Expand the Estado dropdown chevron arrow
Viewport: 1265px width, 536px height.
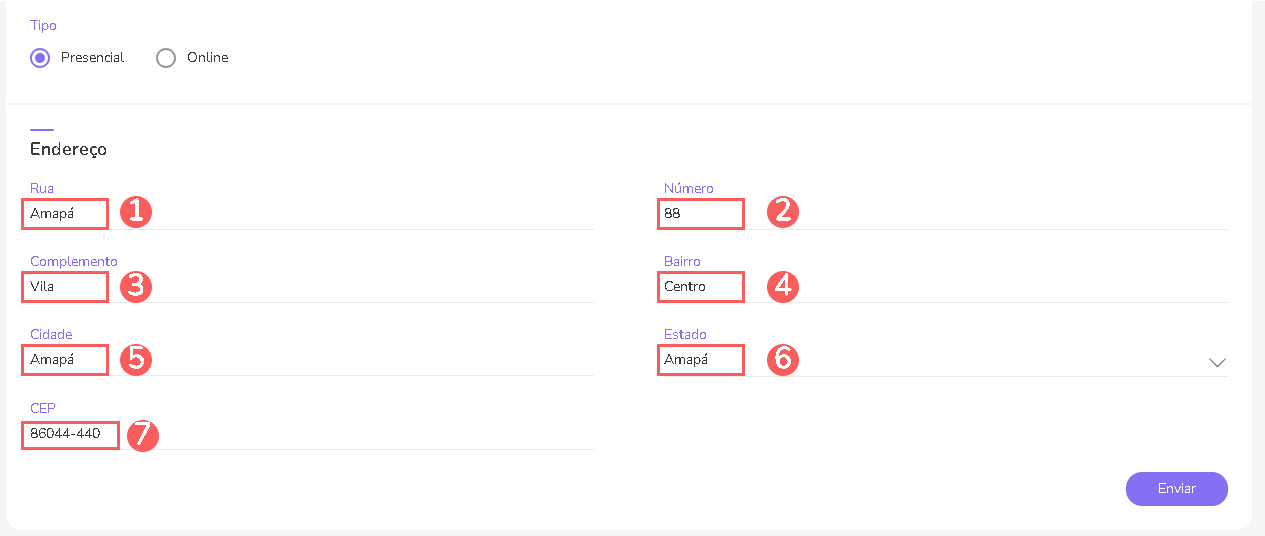tap(1217, 362)
